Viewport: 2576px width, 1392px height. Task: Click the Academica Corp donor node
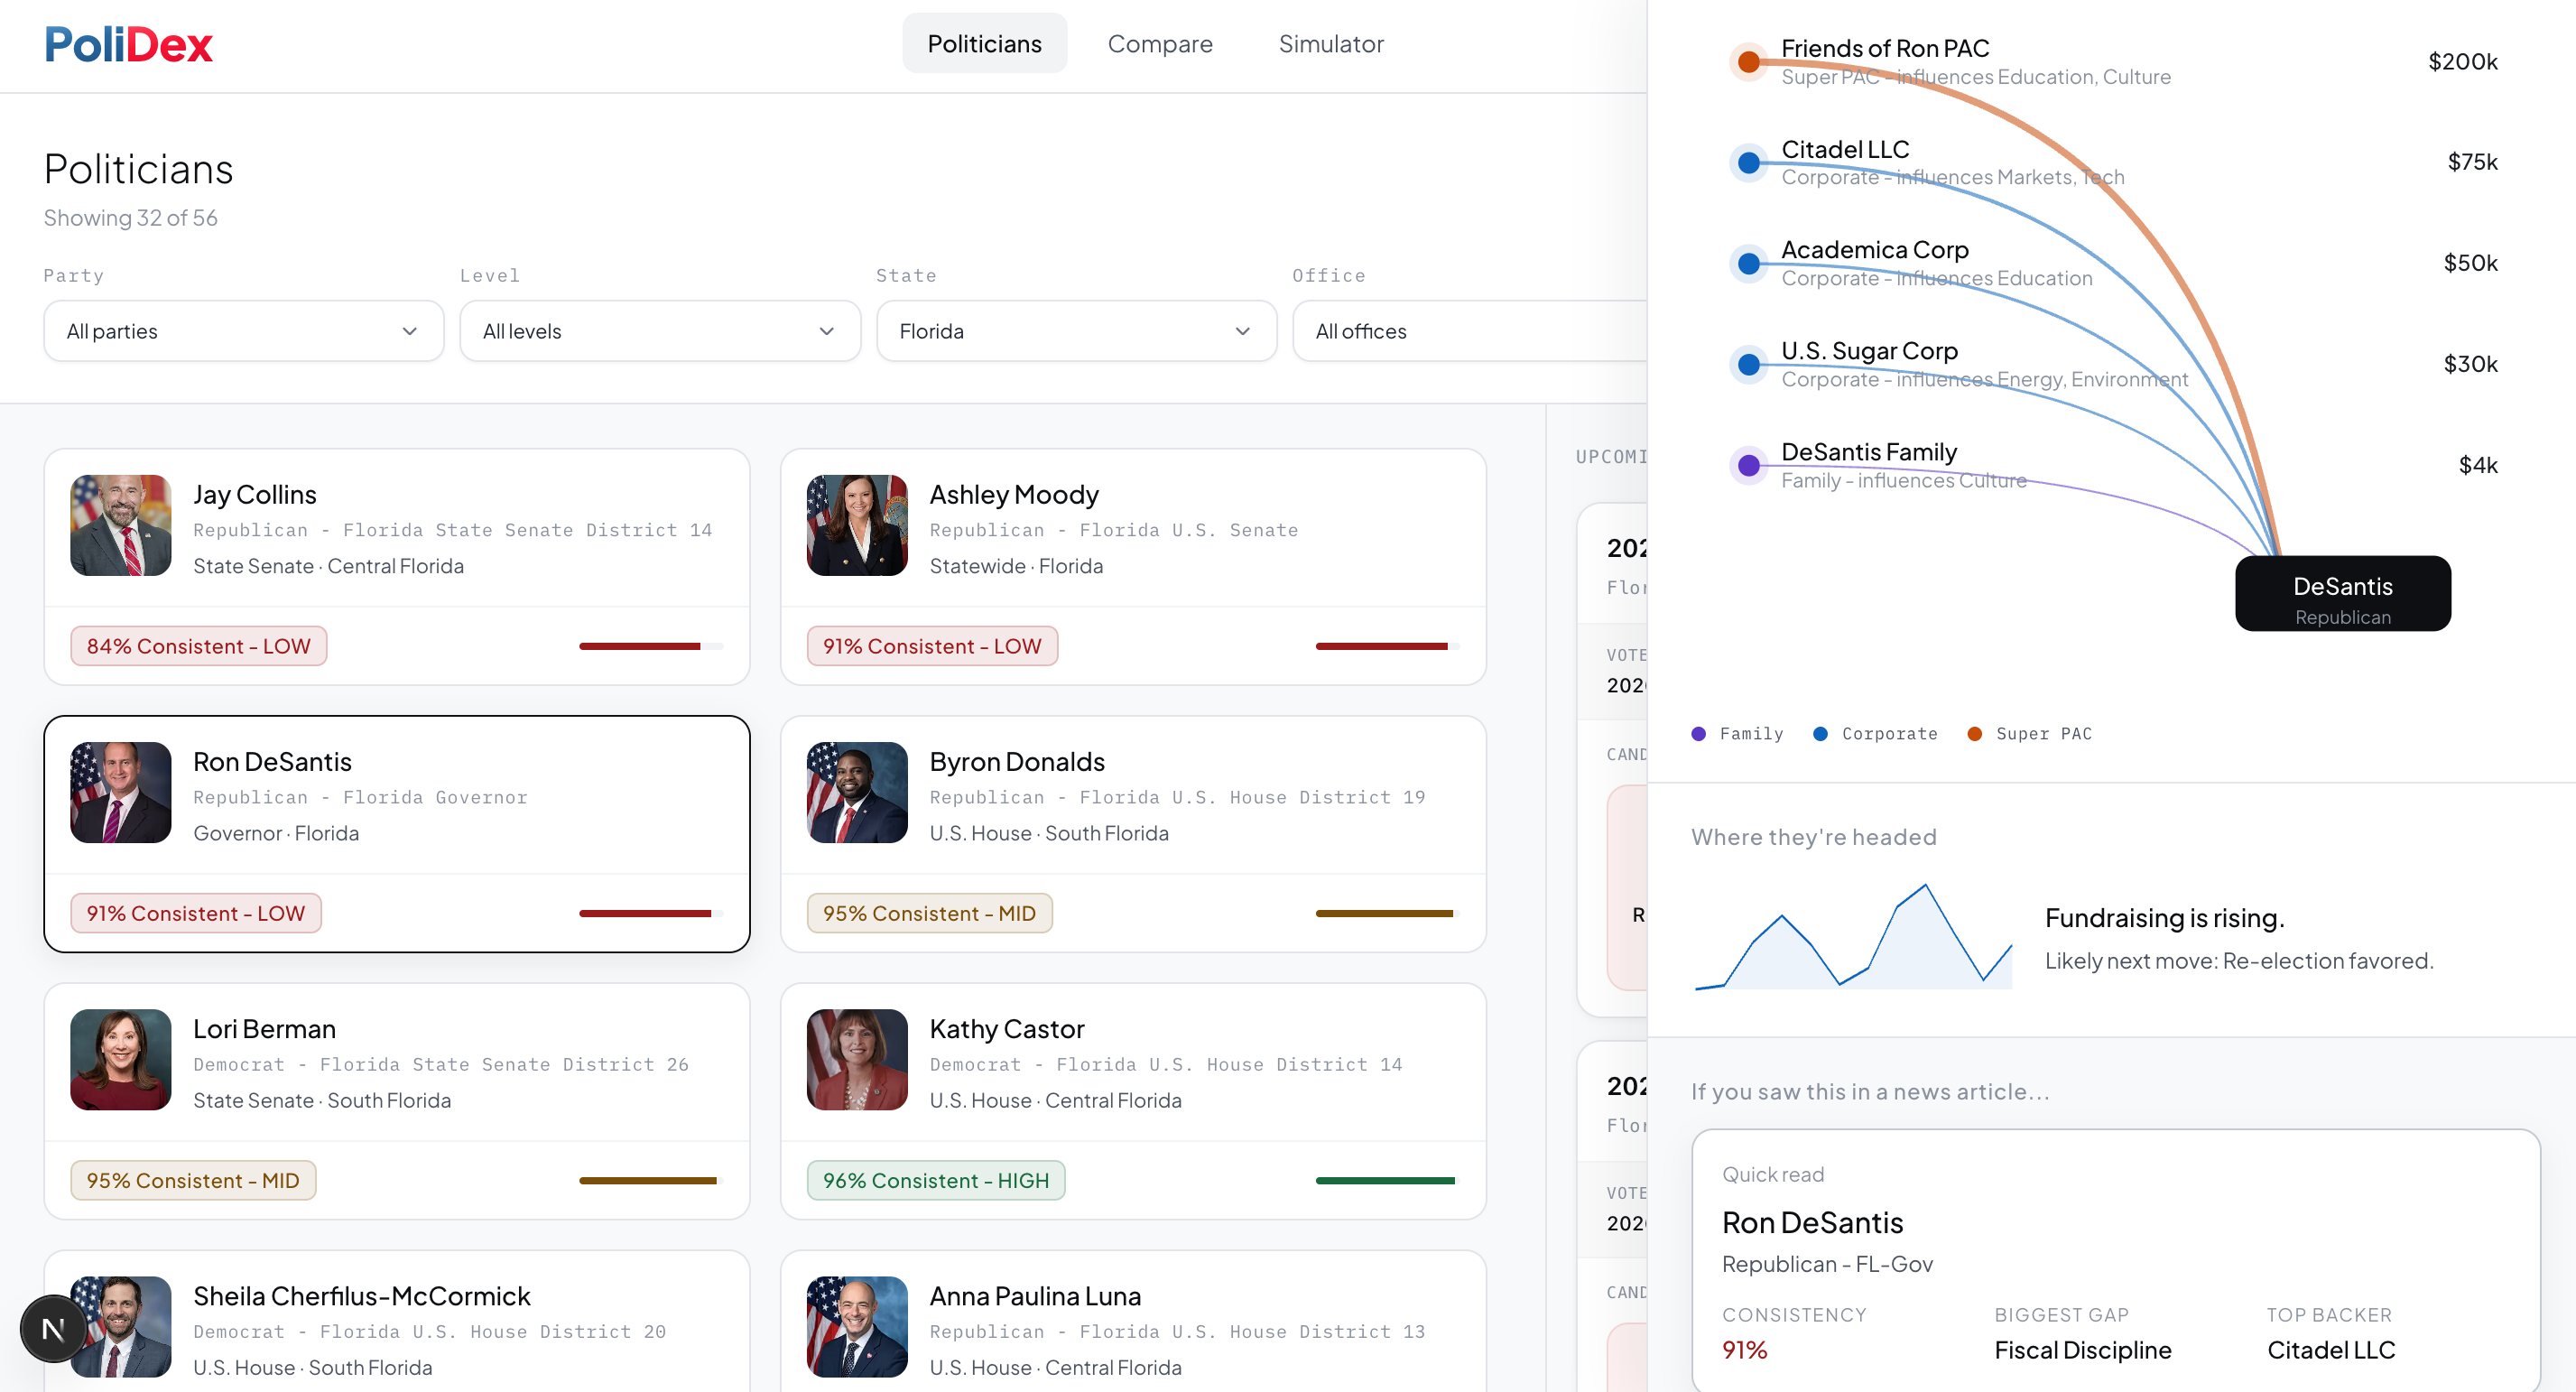pyautogui.click(x=1748, y=263)
